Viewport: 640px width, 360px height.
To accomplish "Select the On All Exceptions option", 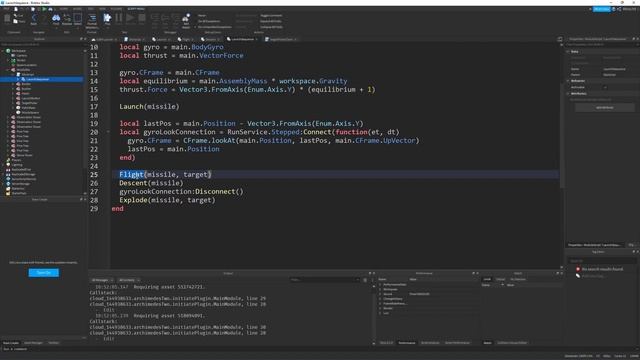I will pyautogui.click(x=209, y=21).
